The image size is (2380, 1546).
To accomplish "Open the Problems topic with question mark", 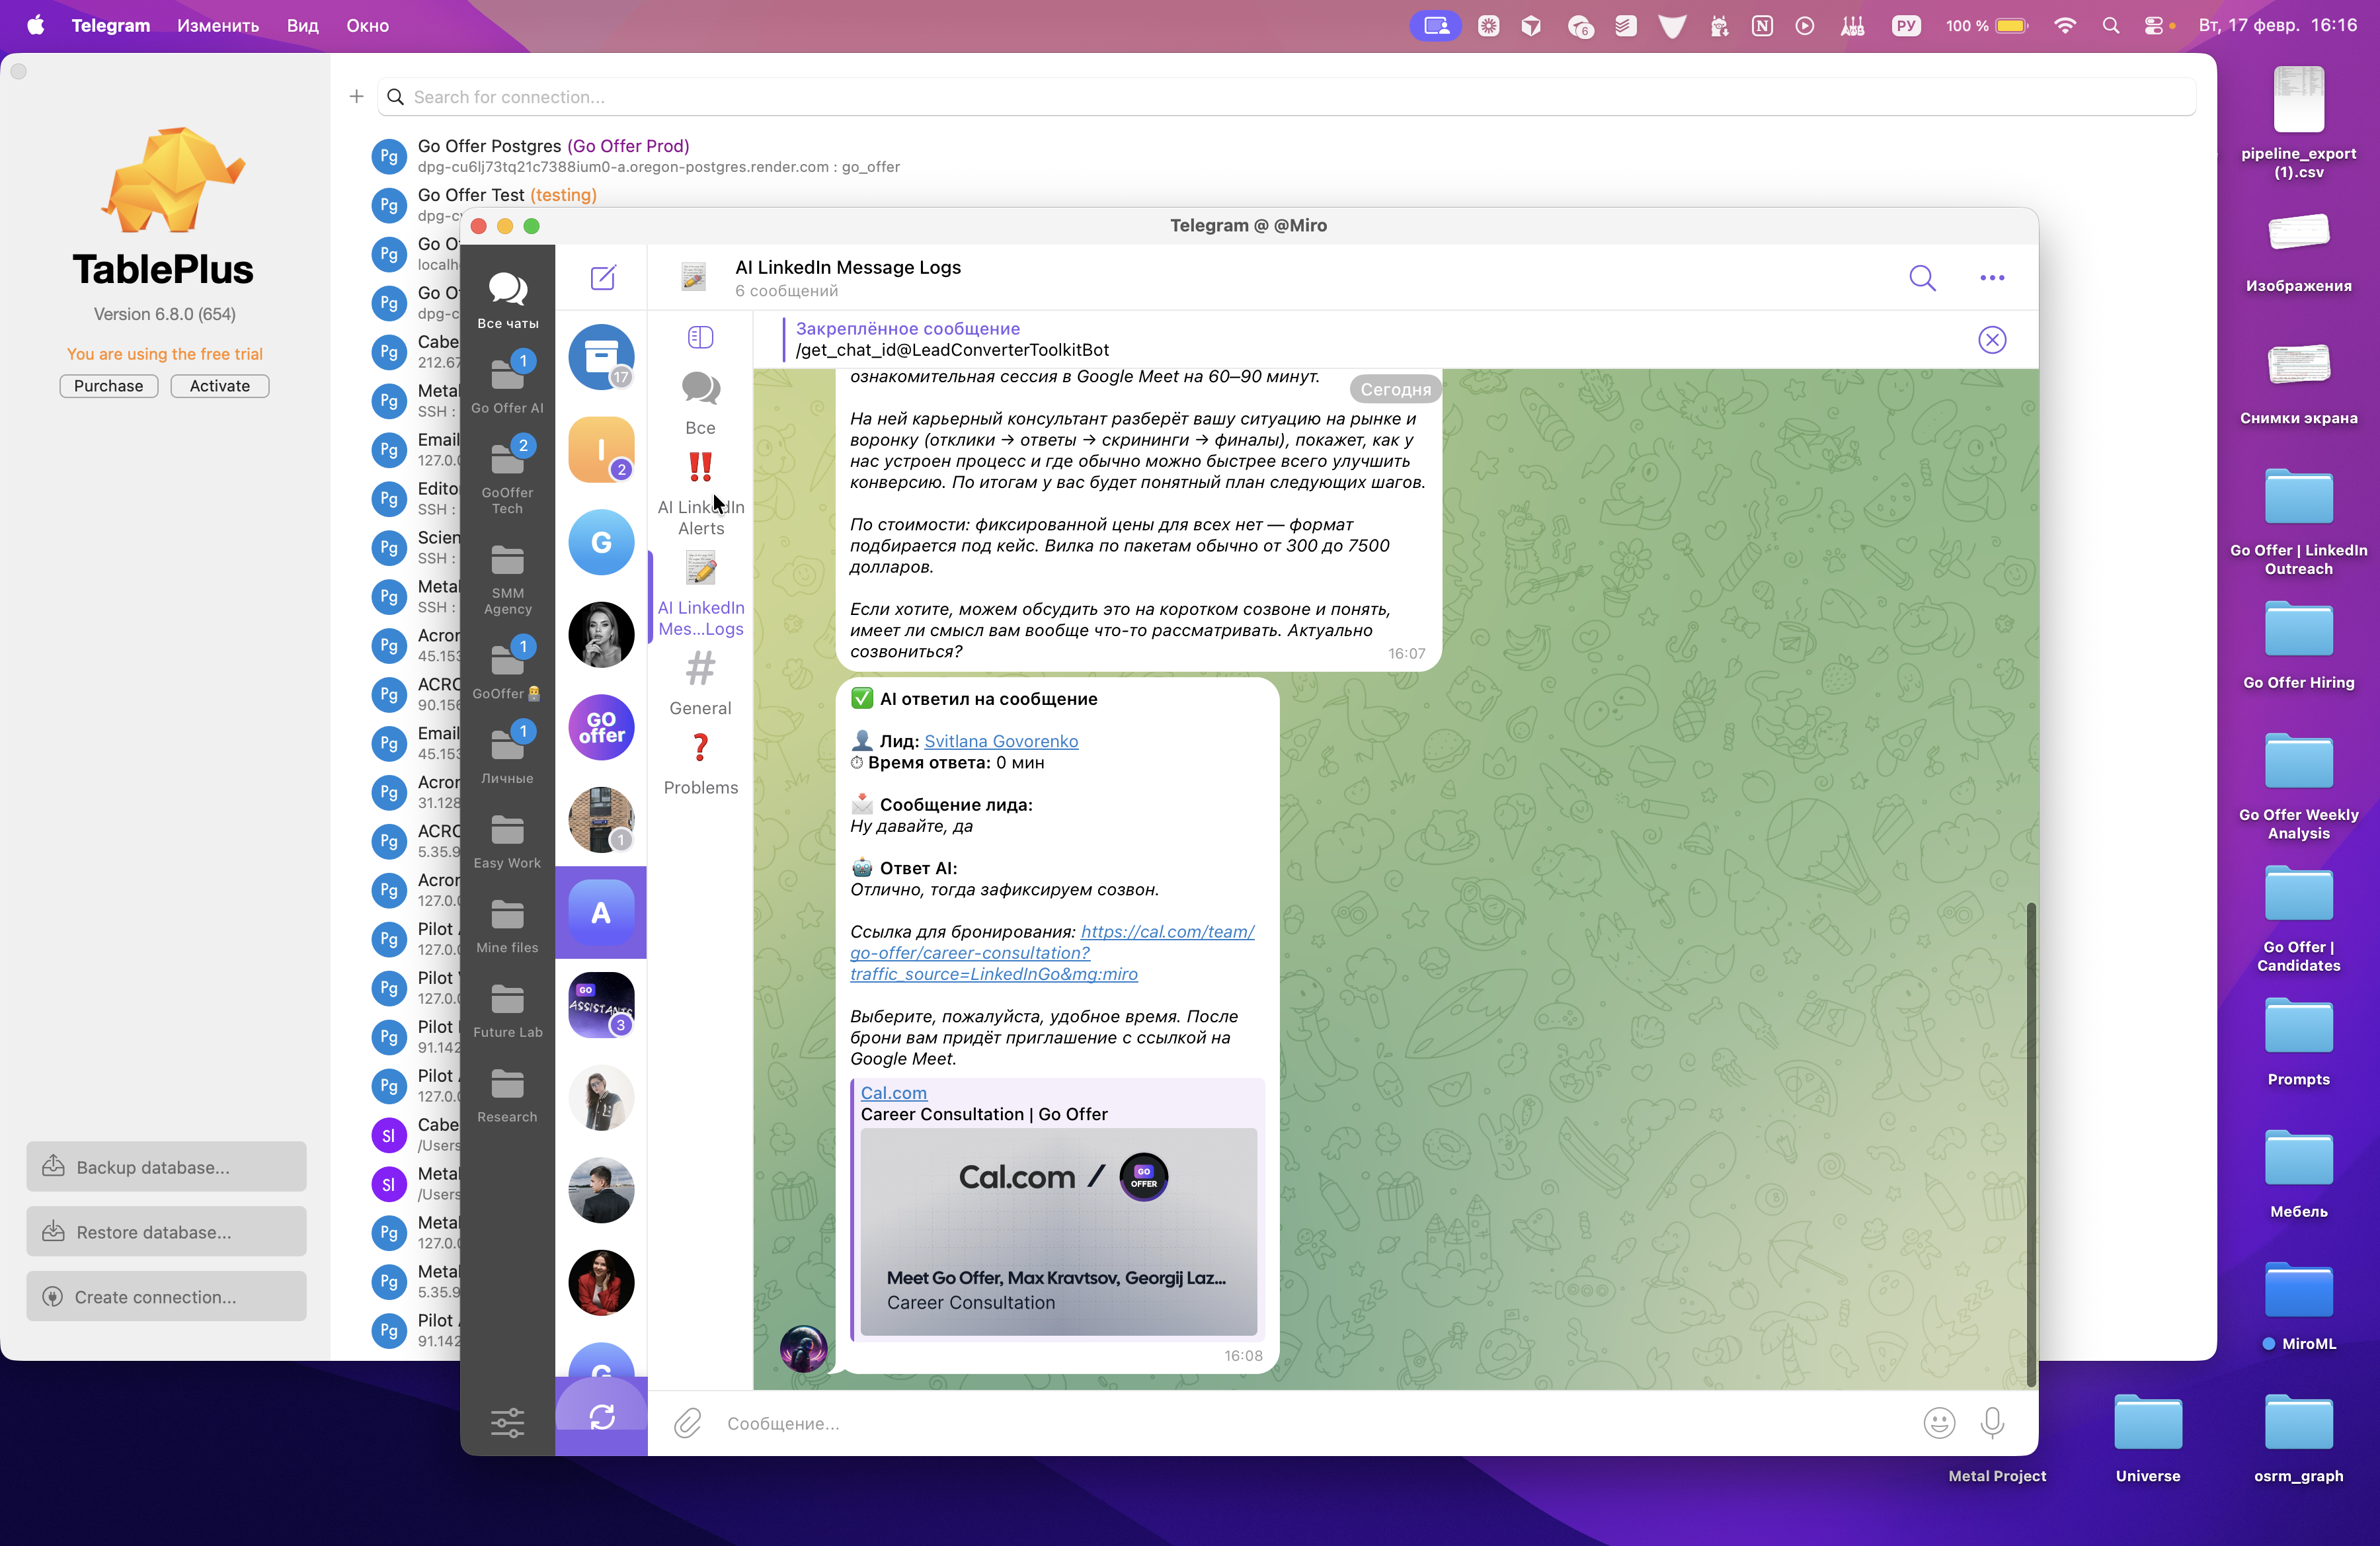I will 700,765.
